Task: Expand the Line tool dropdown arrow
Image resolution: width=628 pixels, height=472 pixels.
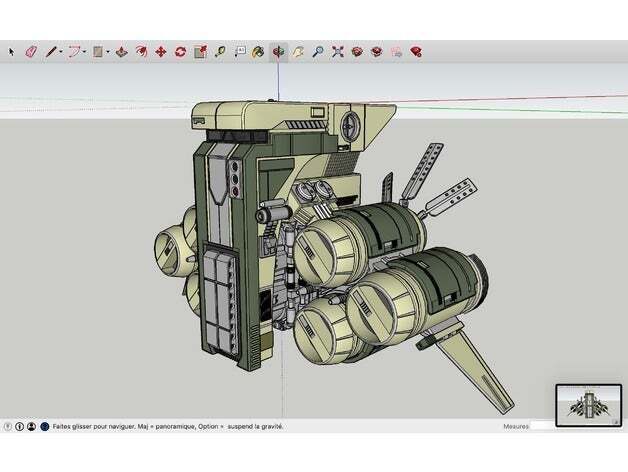Action: coord(62,52)
